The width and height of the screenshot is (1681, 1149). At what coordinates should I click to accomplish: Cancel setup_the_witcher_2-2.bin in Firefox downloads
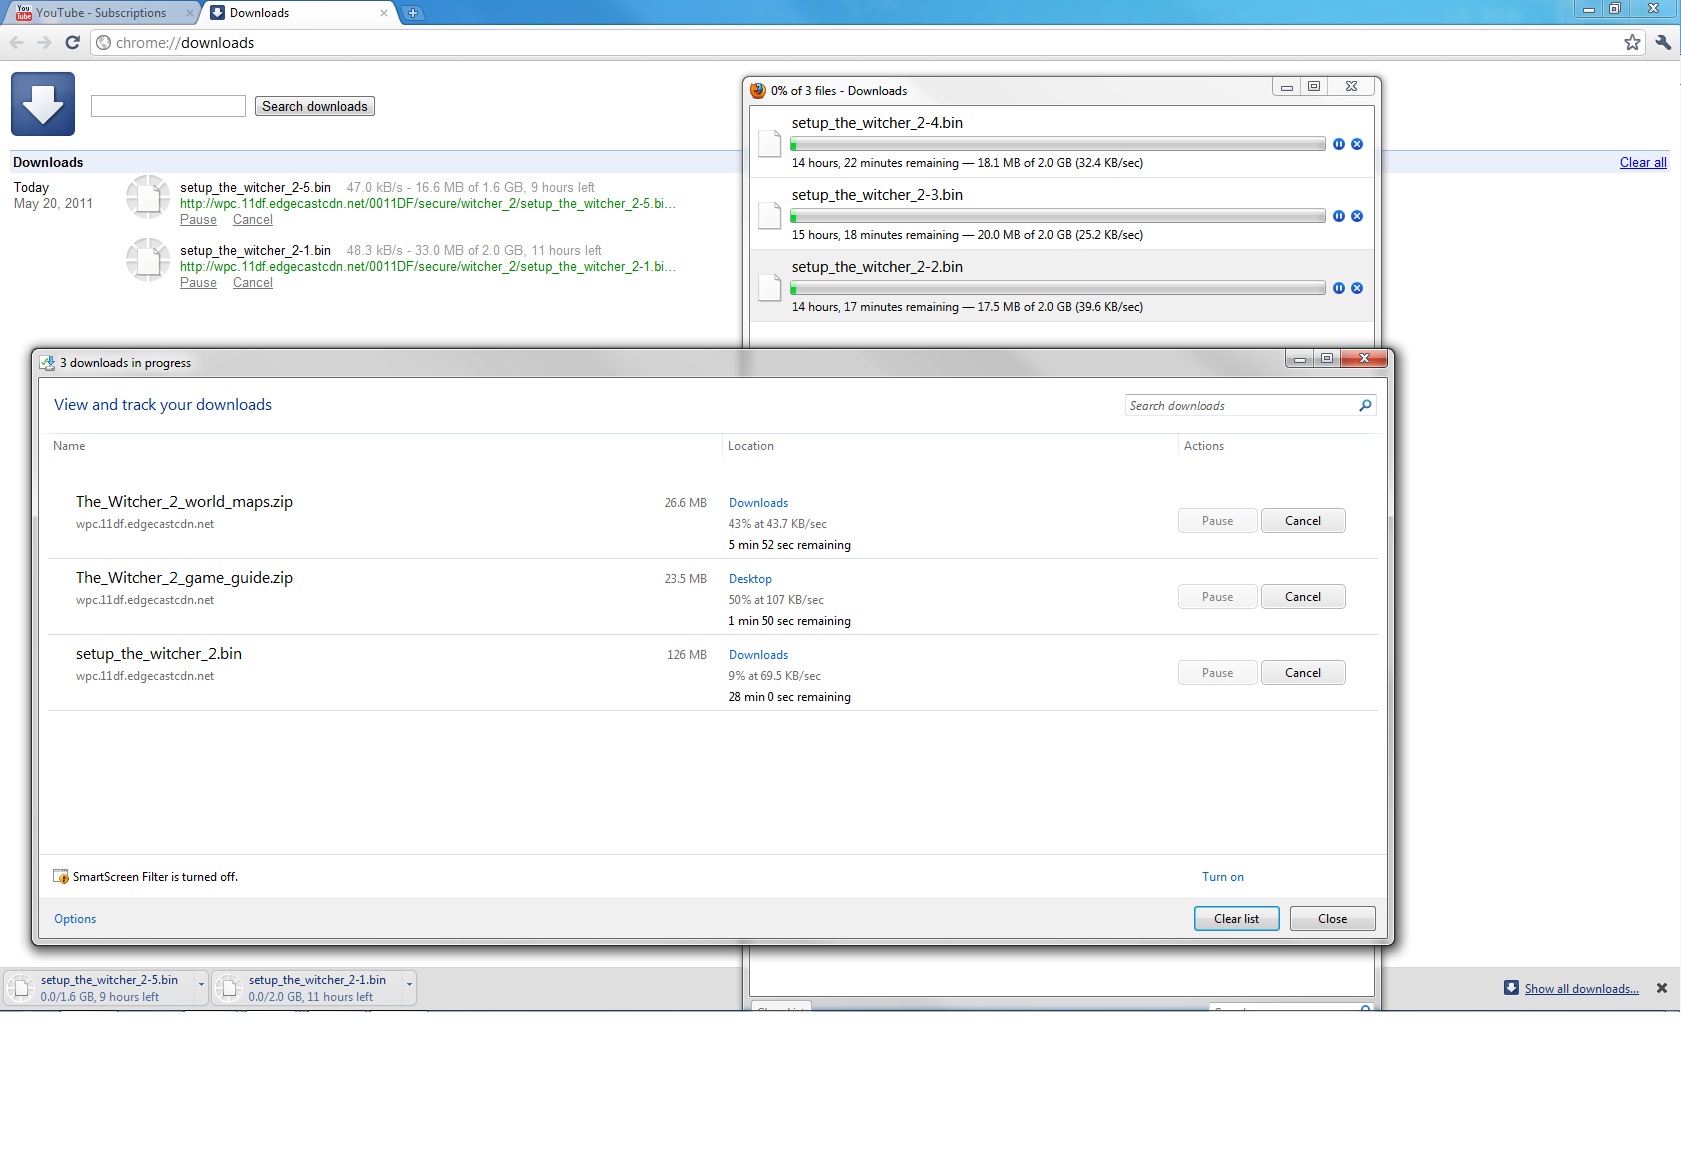[x=1357, y=288]
